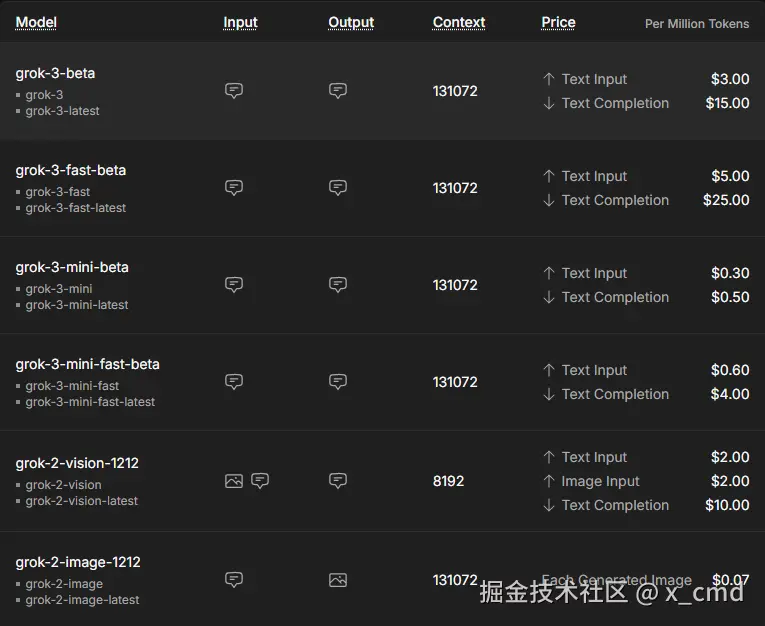The width and height of the screenshot is (765, 626).
Task: Select the grok-3-mini-latest alias
Action: coord(77,305)
